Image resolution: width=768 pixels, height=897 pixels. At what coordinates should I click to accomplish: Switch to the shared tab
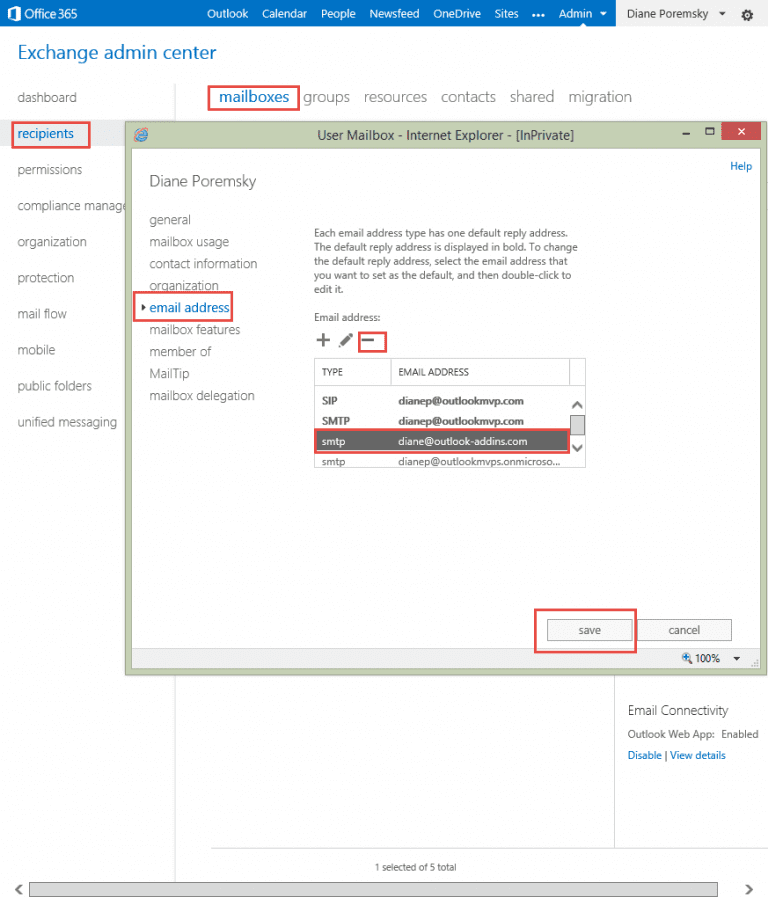click(532, 97)
